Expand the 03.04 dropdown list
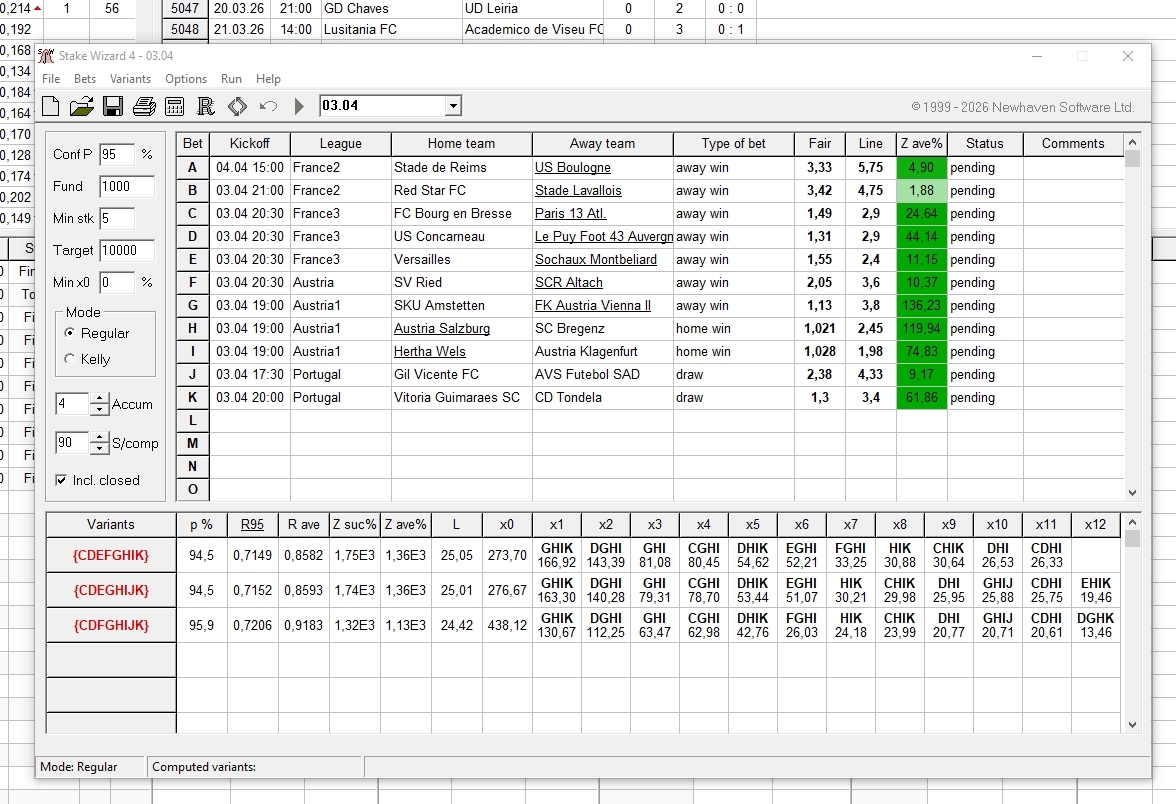1176x804 pixels. [453, 106]
